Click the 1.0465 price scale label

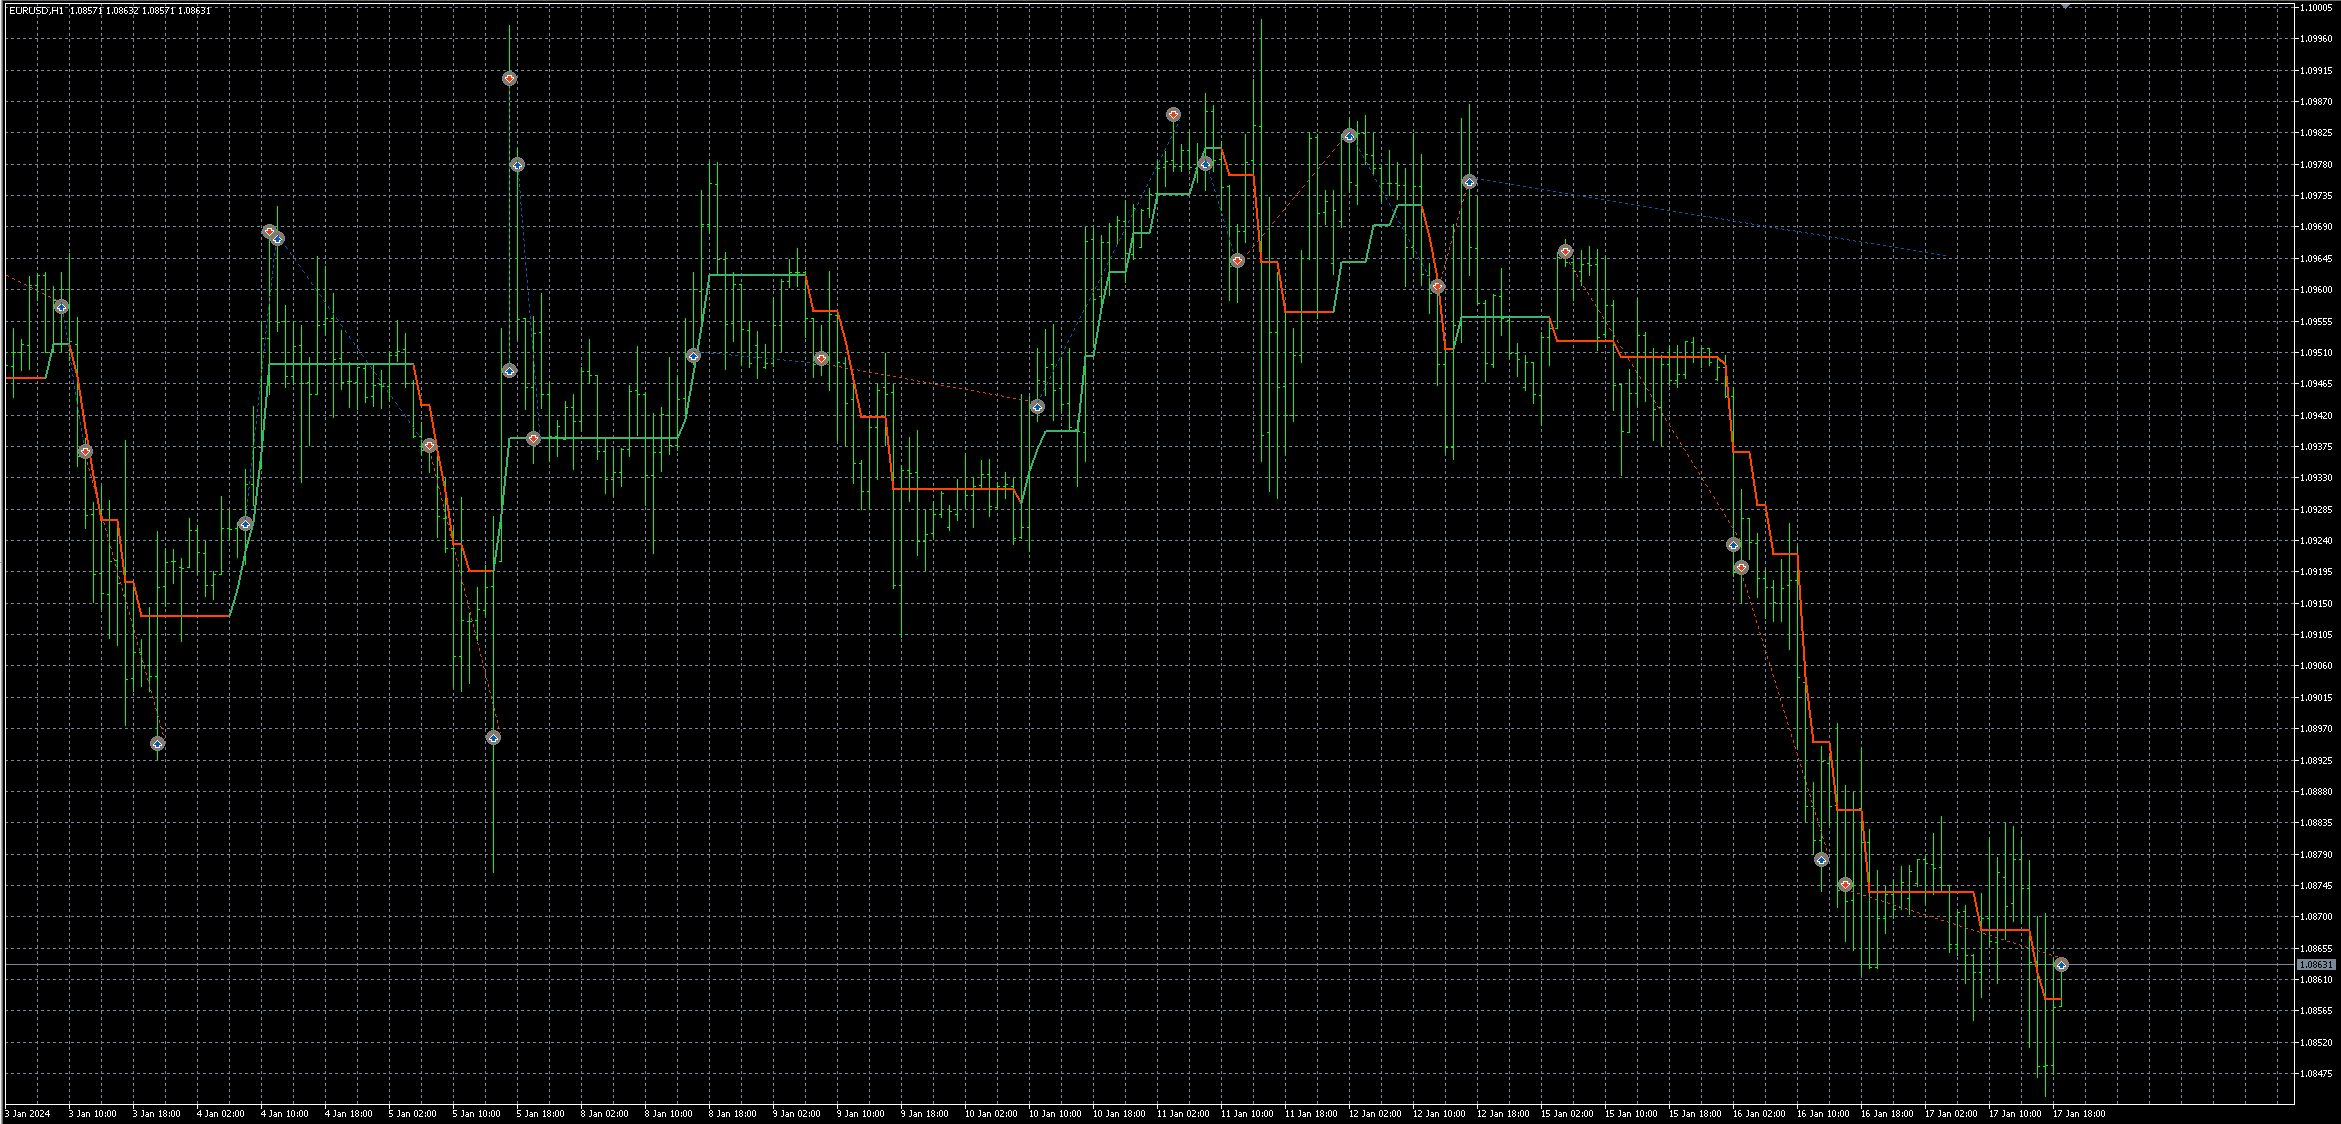2316,384
